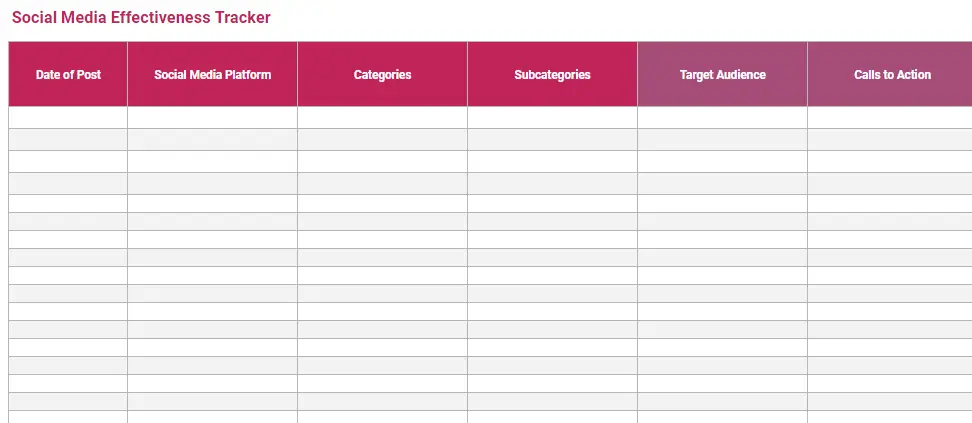Click the Social Media Effectiveness Tracker title
The image size is (972, 423).
point(141,18)
